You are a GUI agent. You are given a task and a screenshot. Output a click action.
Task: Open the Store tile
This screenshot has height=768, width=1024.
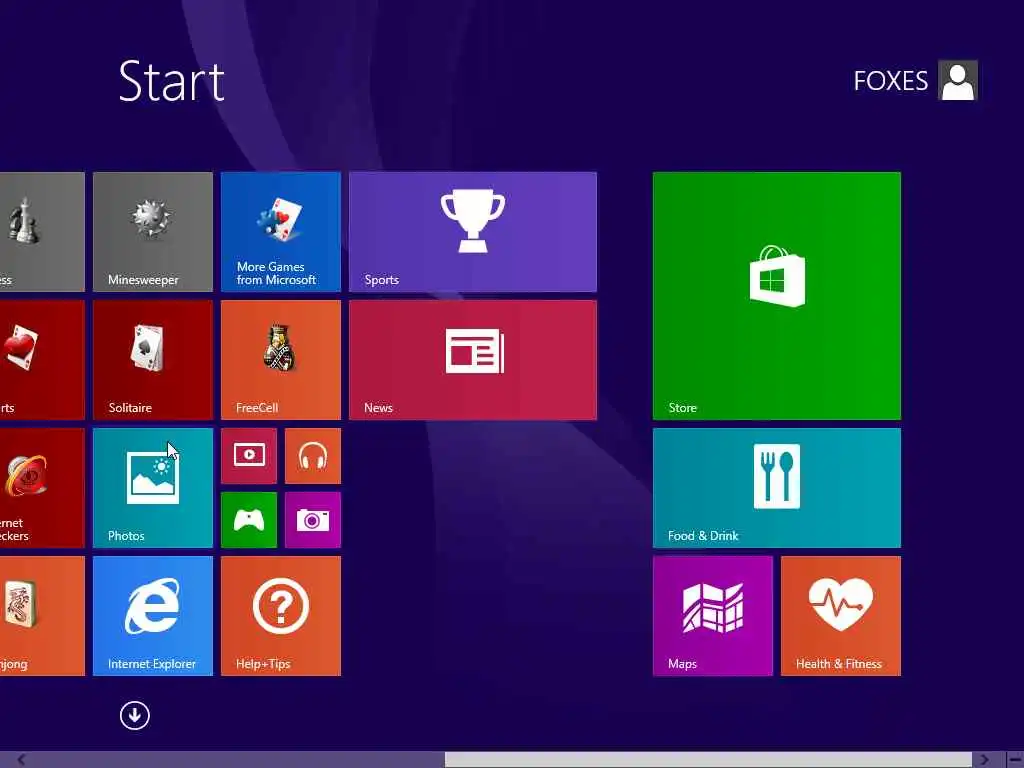[x=776, y=296]
